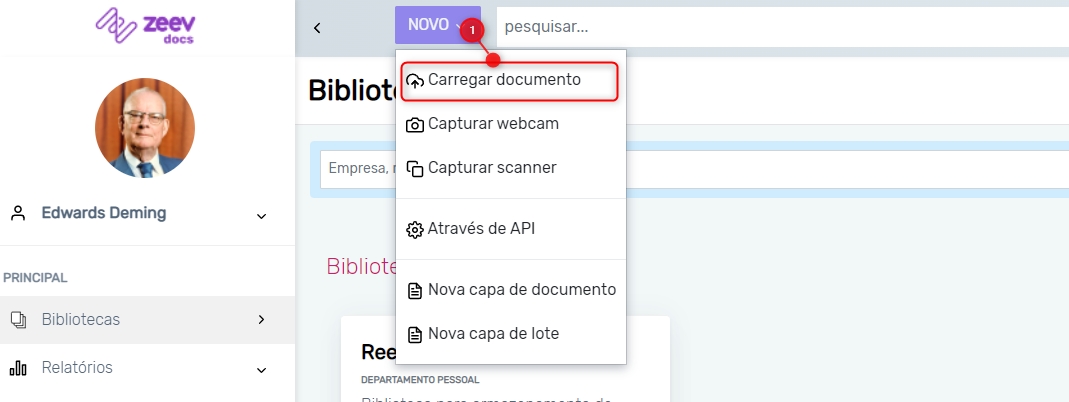Collapse sidebar with back arrow button

pos(317,27)
